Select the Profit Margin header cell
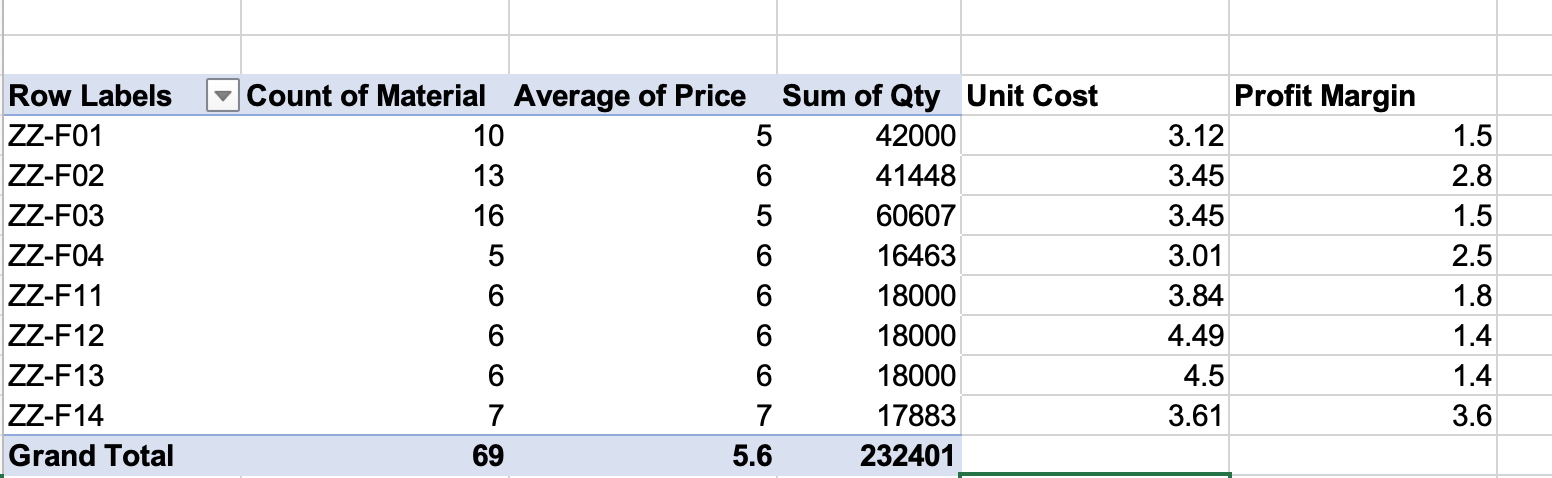 [1362, 96]
